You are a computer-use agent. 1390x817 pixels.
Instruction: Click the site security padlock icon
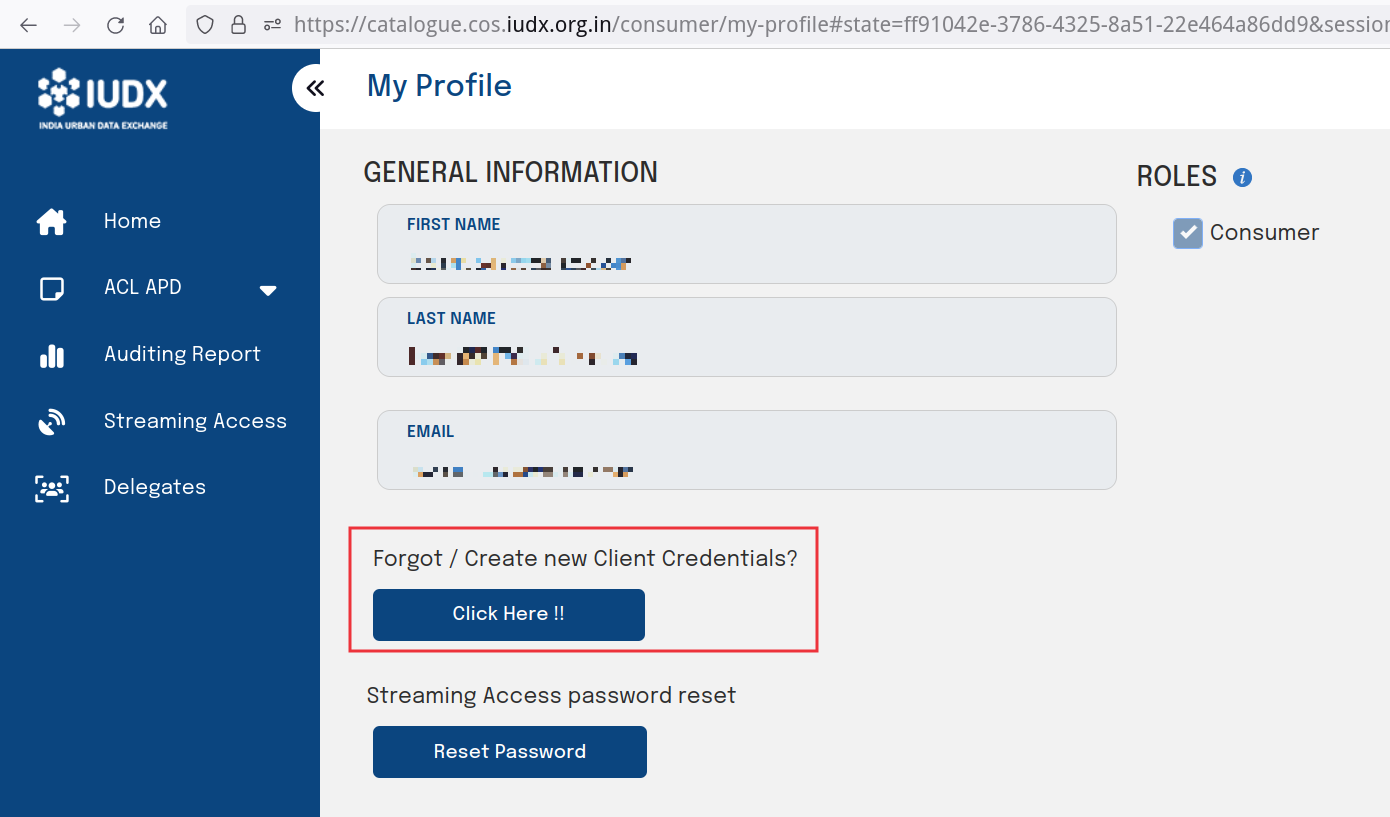(x=239, y=24)
